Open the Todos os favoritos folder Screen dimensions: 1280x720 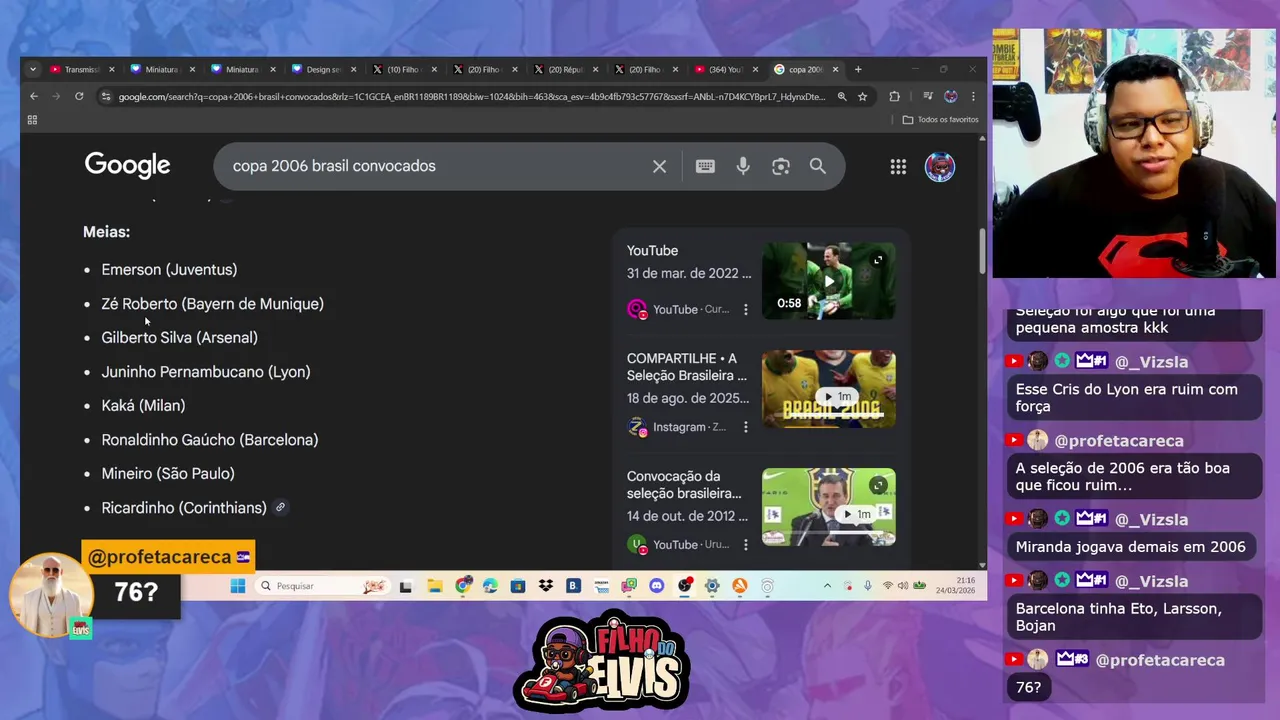(940, 119)
